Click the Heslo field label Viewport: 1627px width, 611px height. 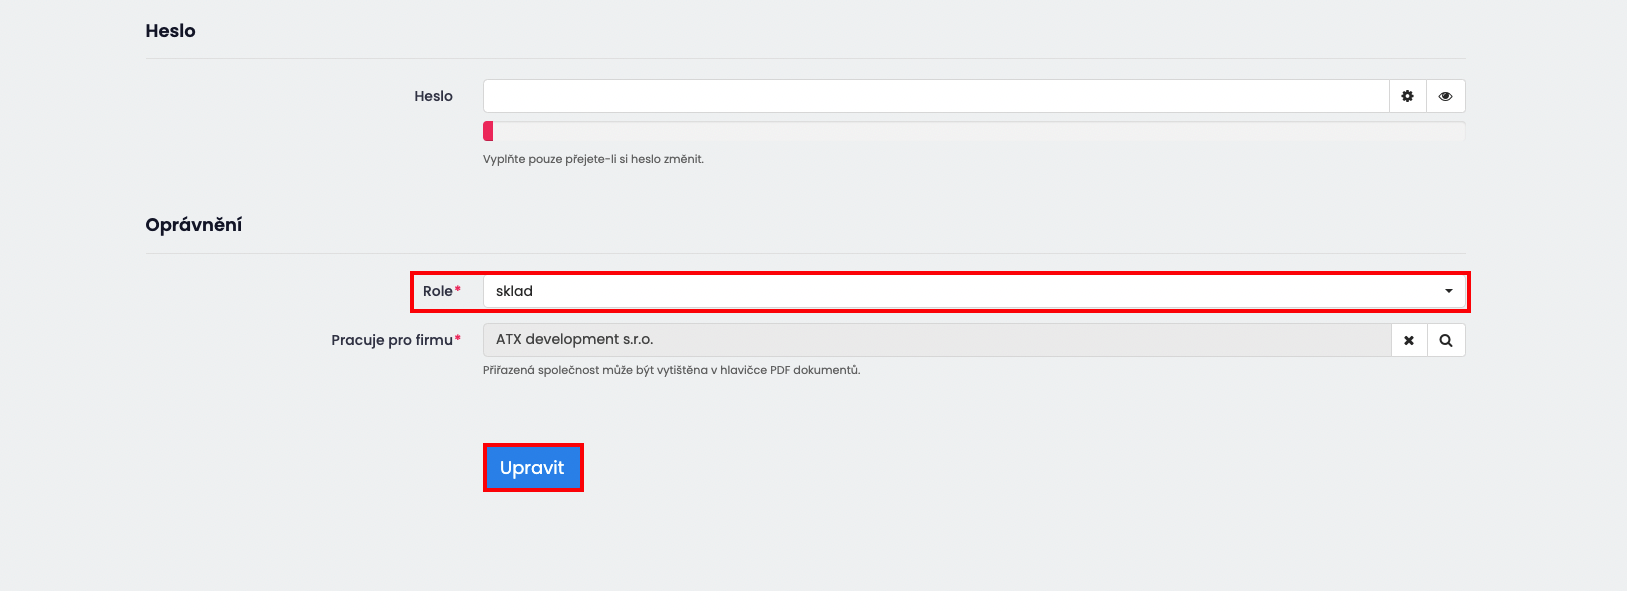pyautogui.click(x=433, y=96)
